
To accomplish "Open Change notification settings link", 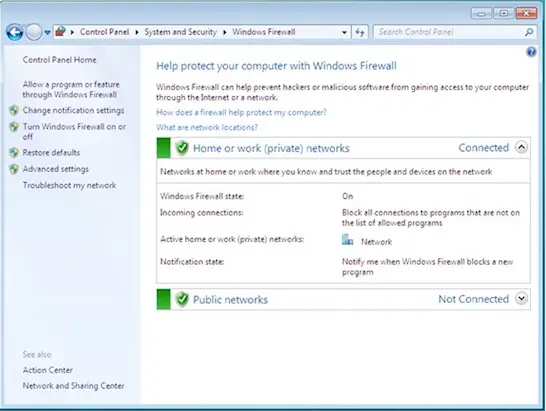I will click(x=73, y=110).
